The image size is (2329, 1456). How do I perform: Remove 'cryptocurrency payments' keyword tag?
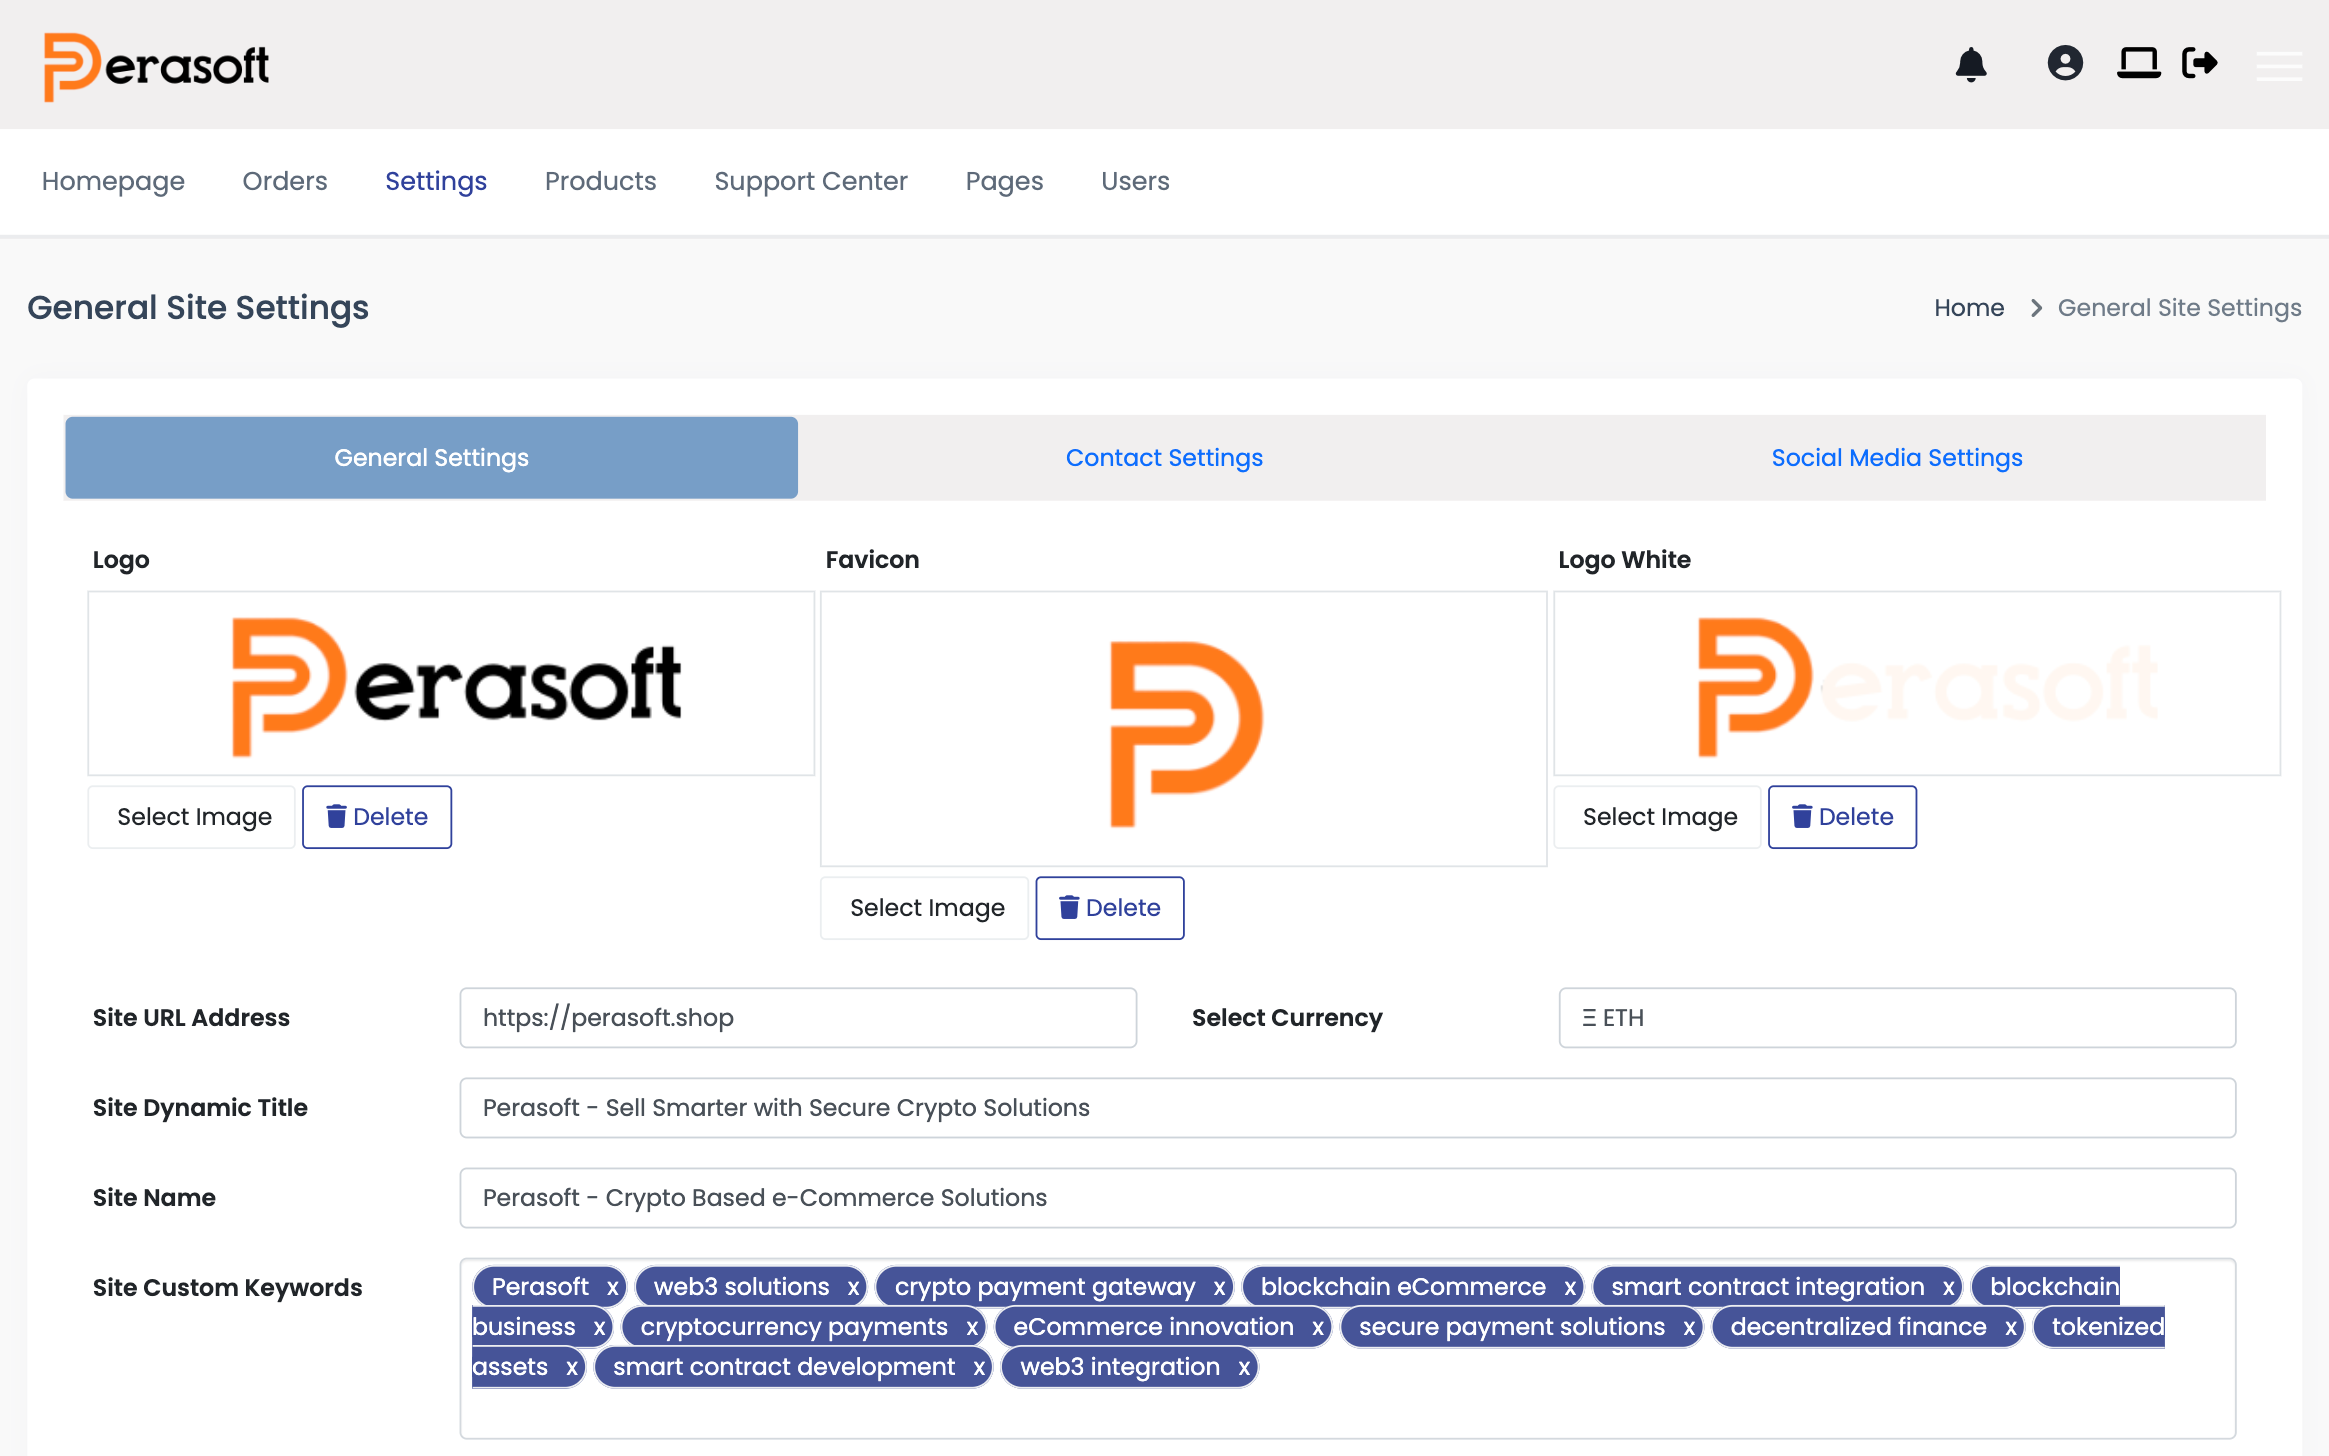pyautogui.click(x=971, y=1327)
